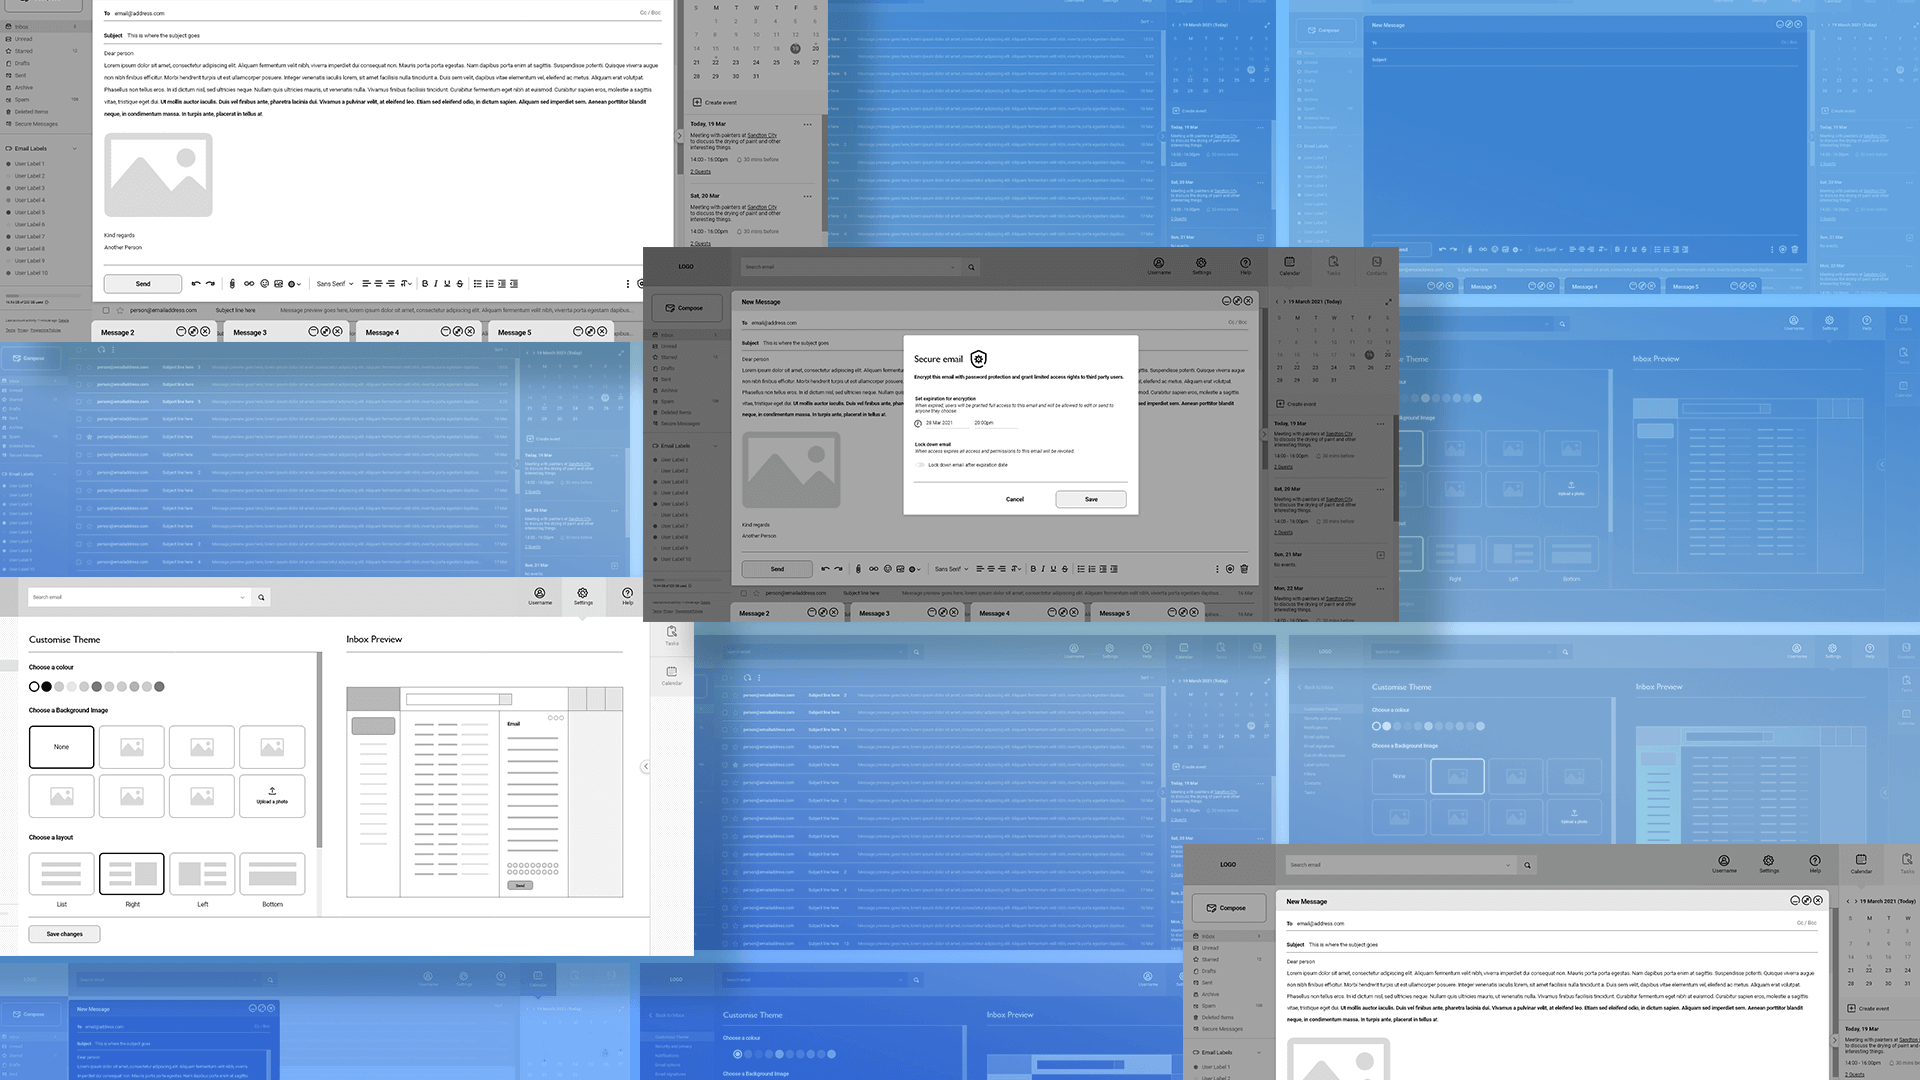The width and height of the screenshot is (1920, 1080).
Task: Click the clock icon beside the expiration date
Action: [x=918, y=423]
